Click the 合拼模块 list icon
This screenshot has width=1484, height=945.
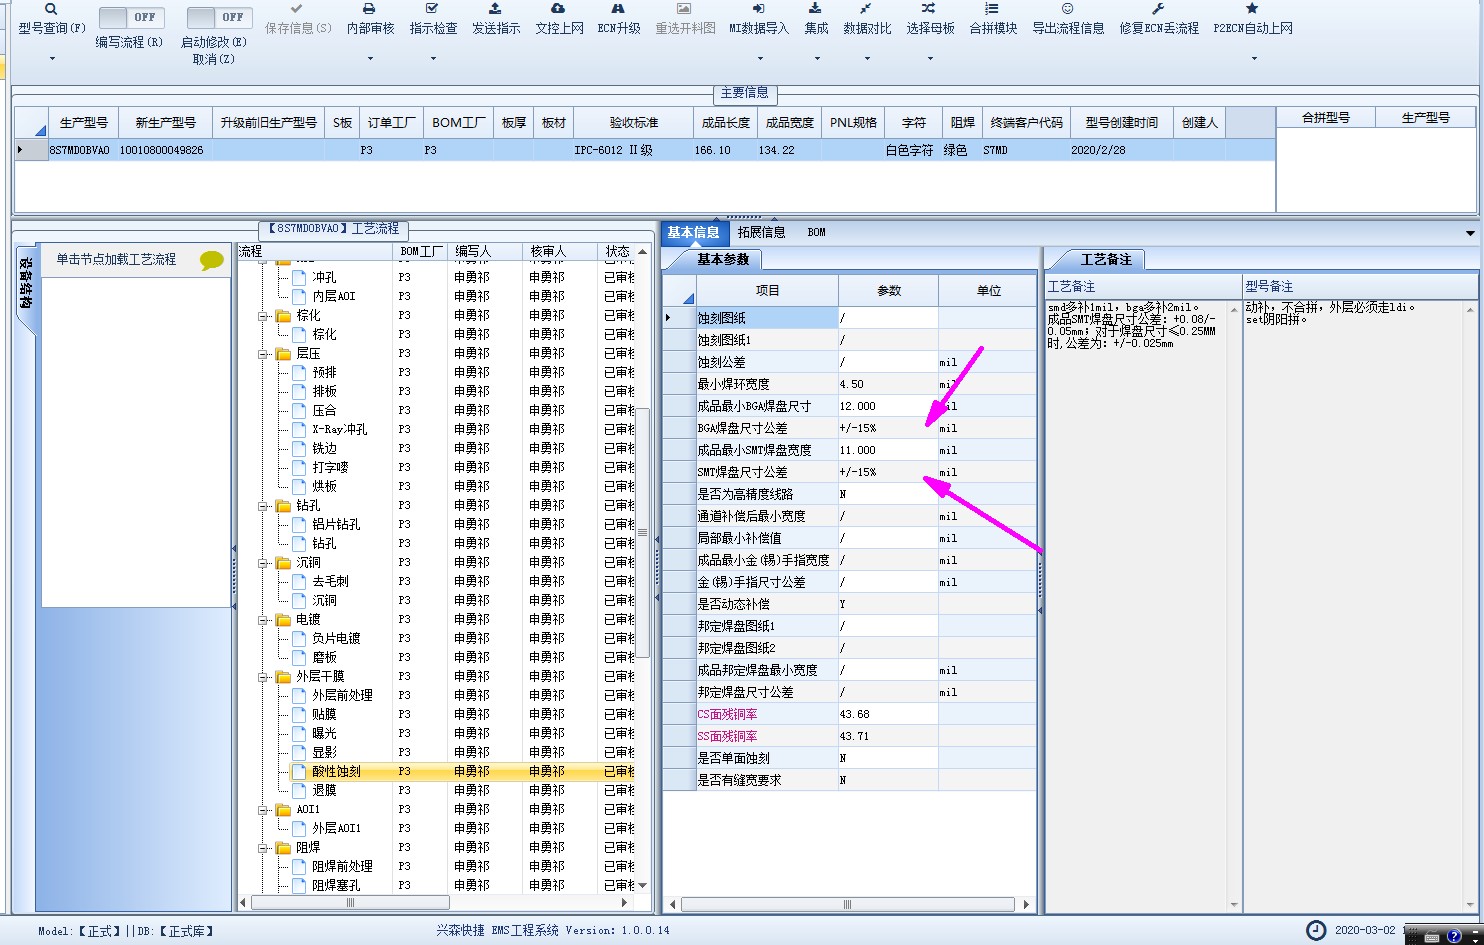point(993,9)
